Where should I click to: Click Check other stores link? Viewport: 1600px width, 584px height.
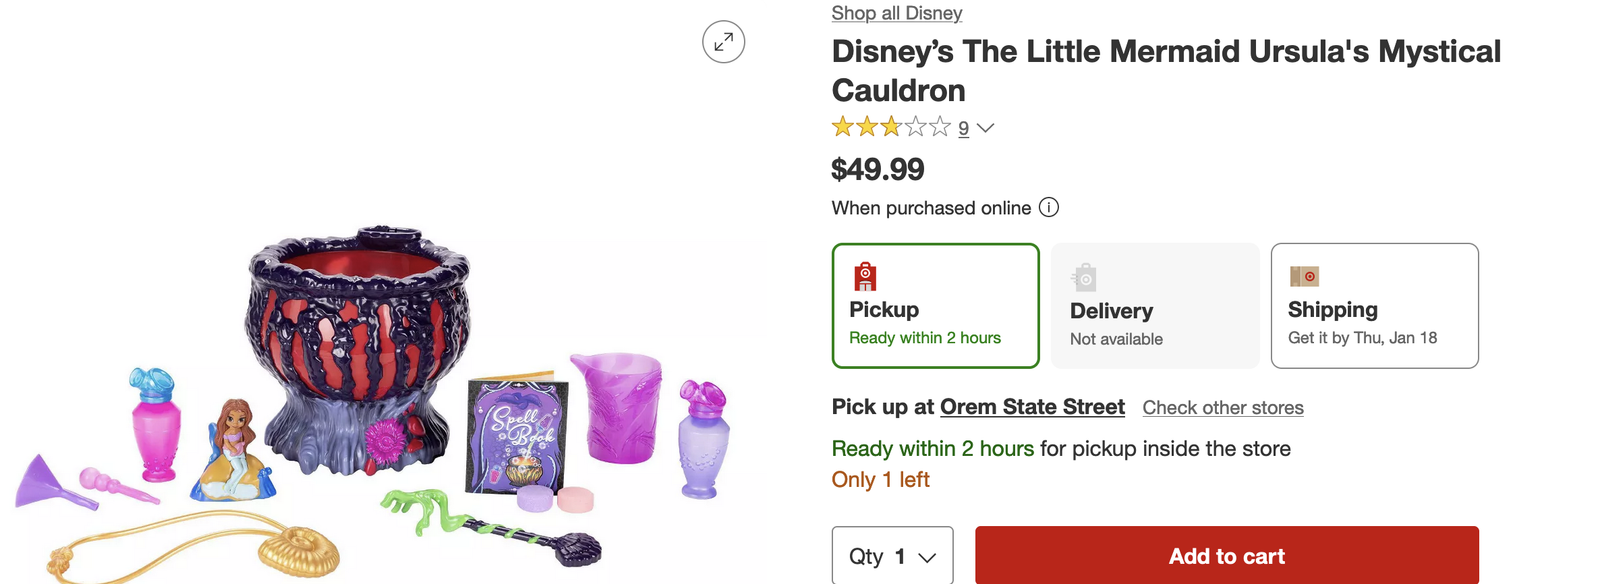1222,408
